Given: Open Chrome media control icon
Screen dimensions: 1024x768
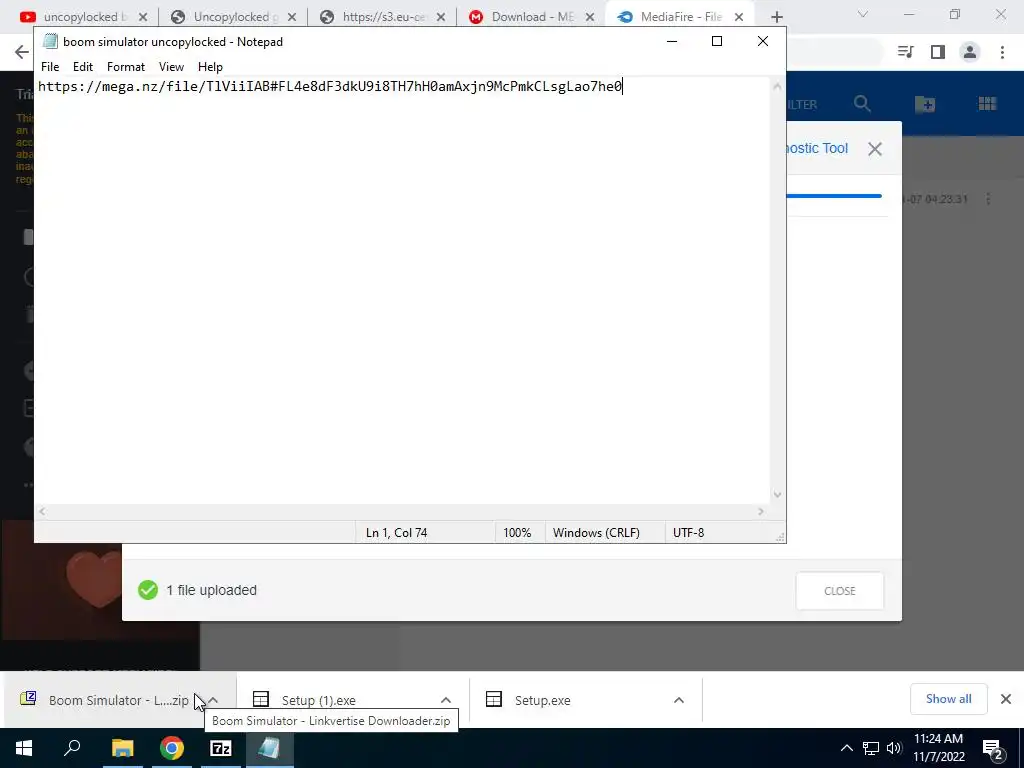Looking at the screenshot, I should [906, 52].
